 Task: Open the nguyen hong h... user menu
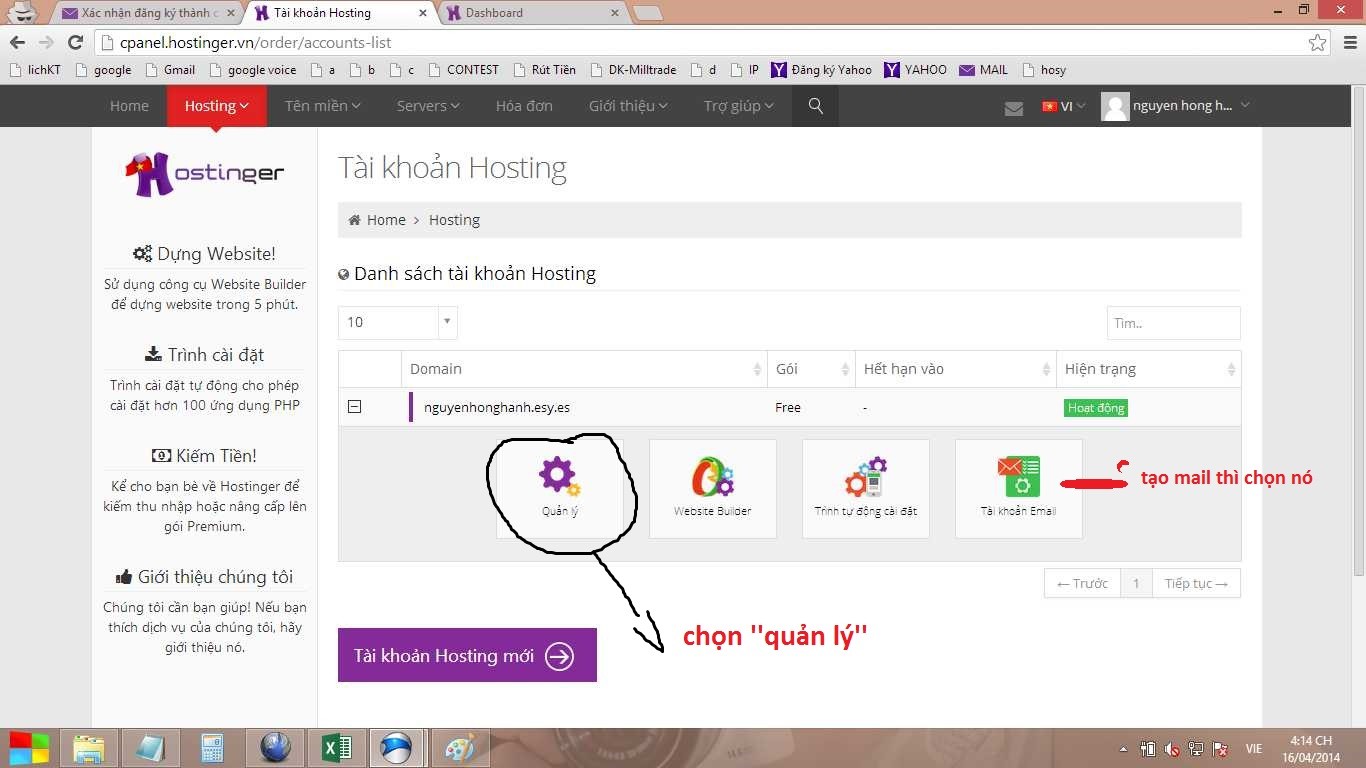point(1176,106)
